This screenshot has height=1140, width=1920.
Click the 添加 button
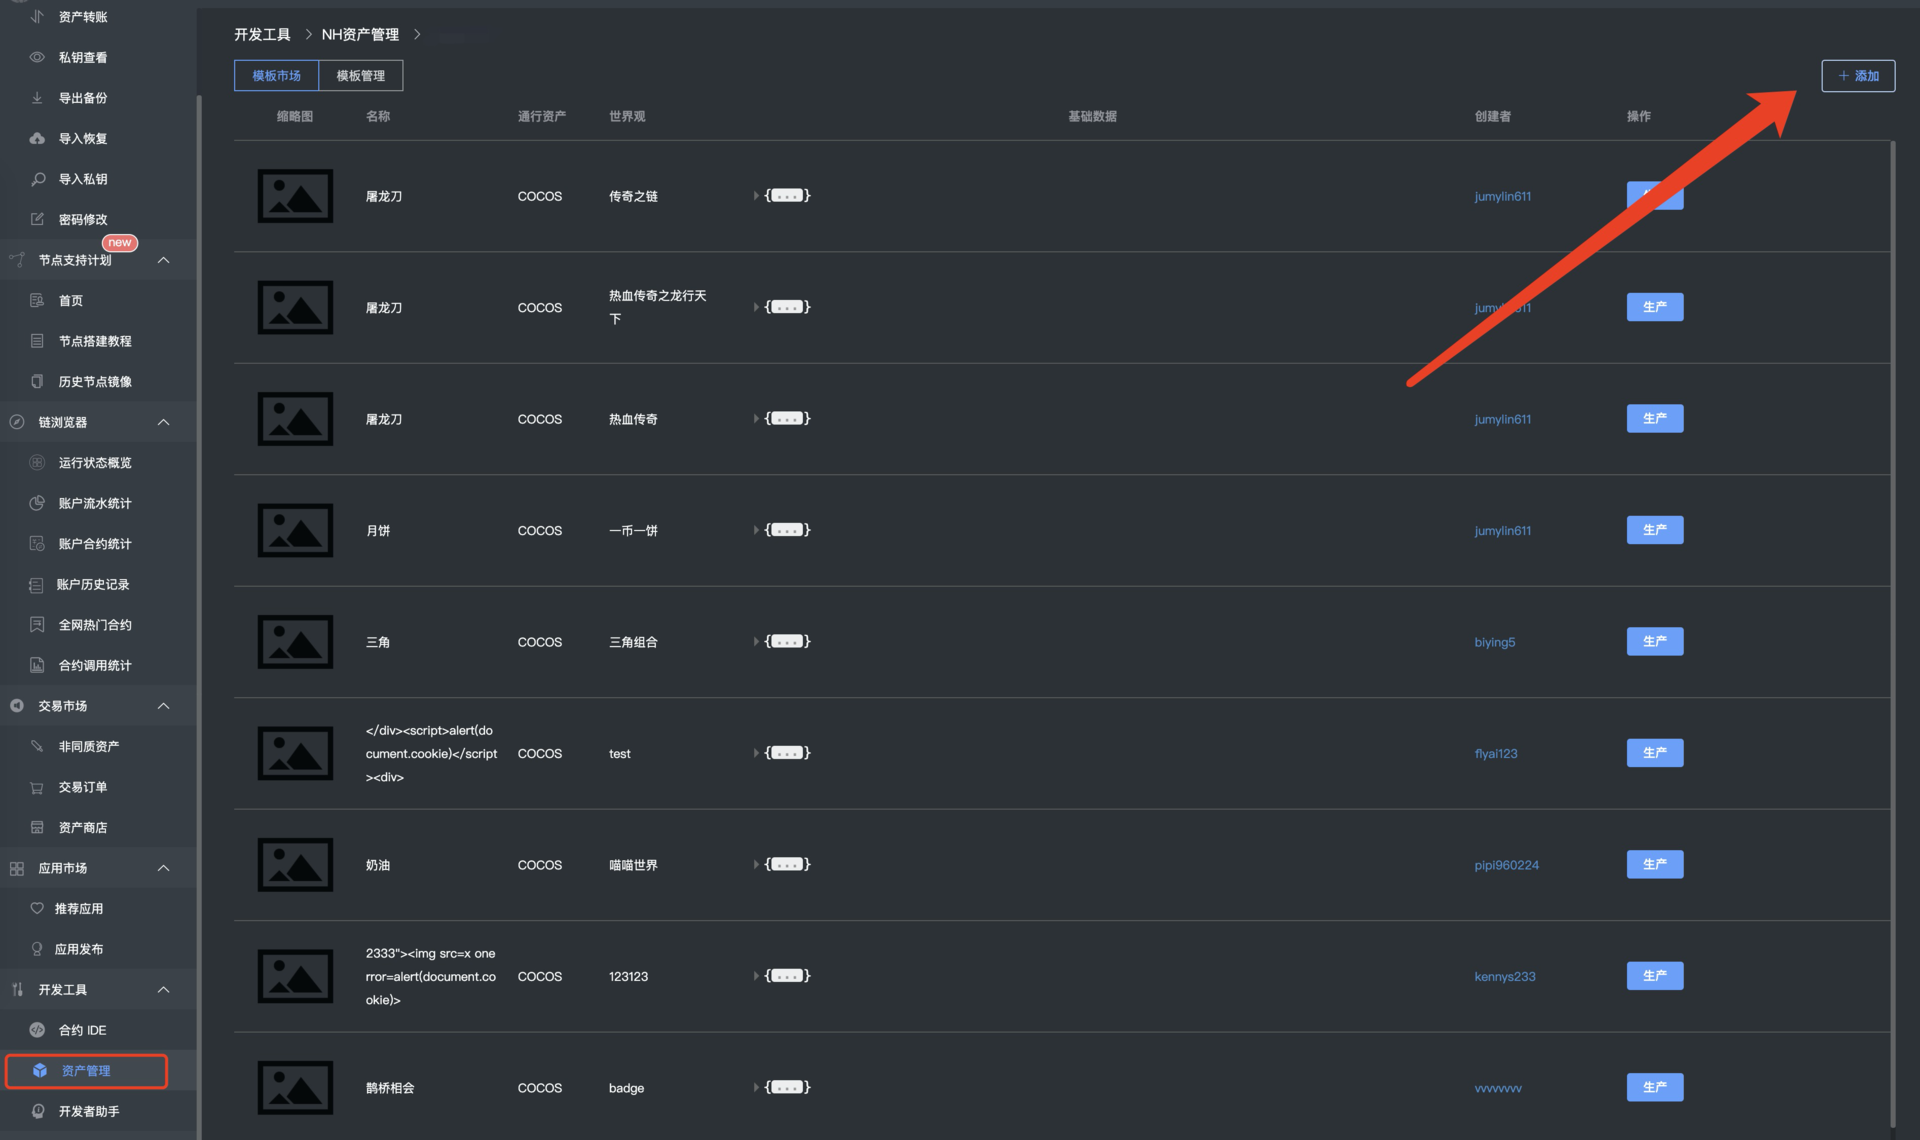[1857, 76]
